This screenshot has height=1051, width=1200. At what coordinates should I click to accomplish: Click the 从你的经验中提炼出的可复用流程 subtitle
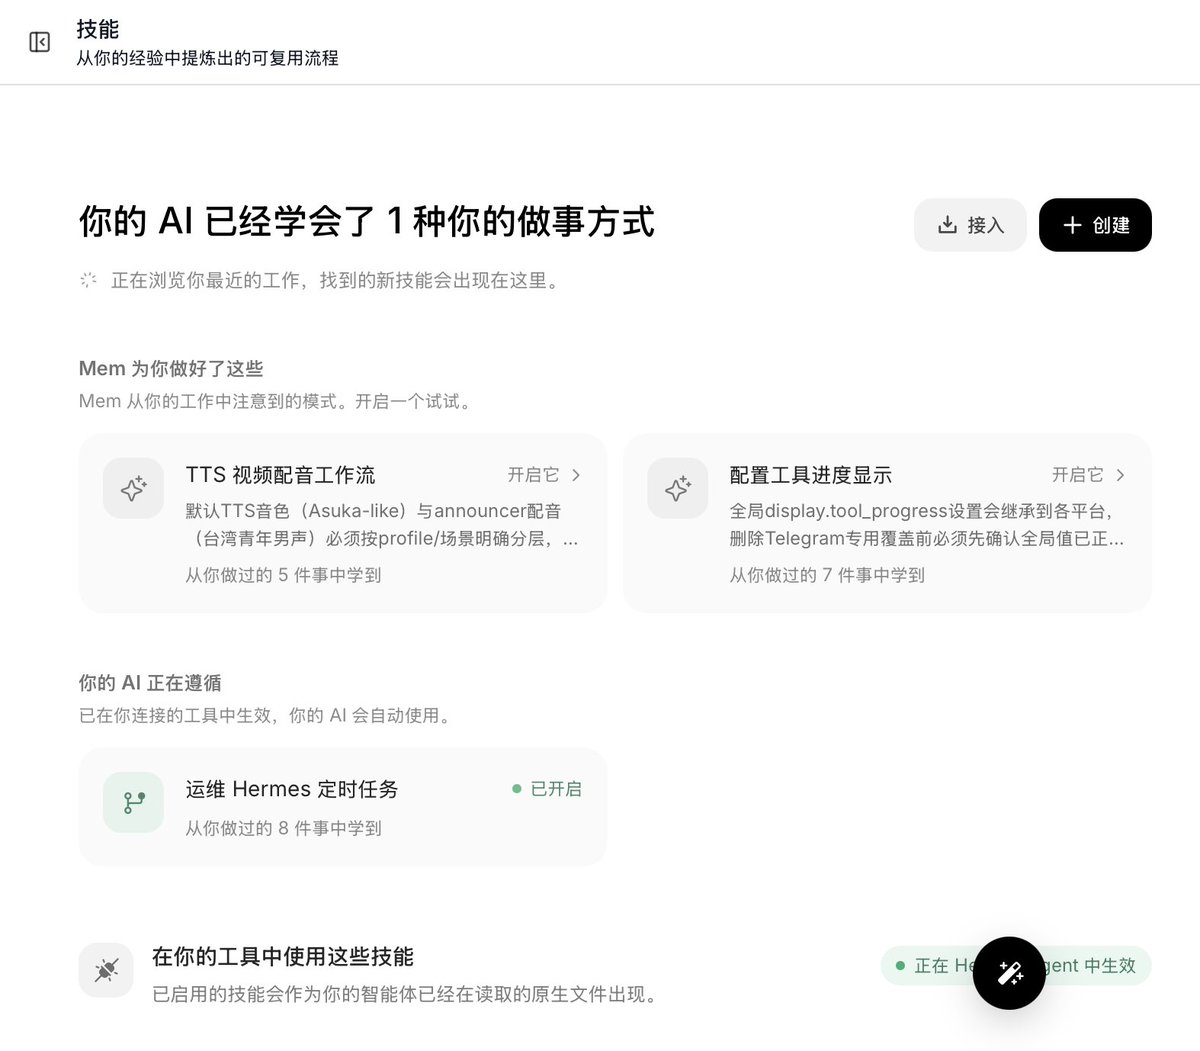click(208, 58)
